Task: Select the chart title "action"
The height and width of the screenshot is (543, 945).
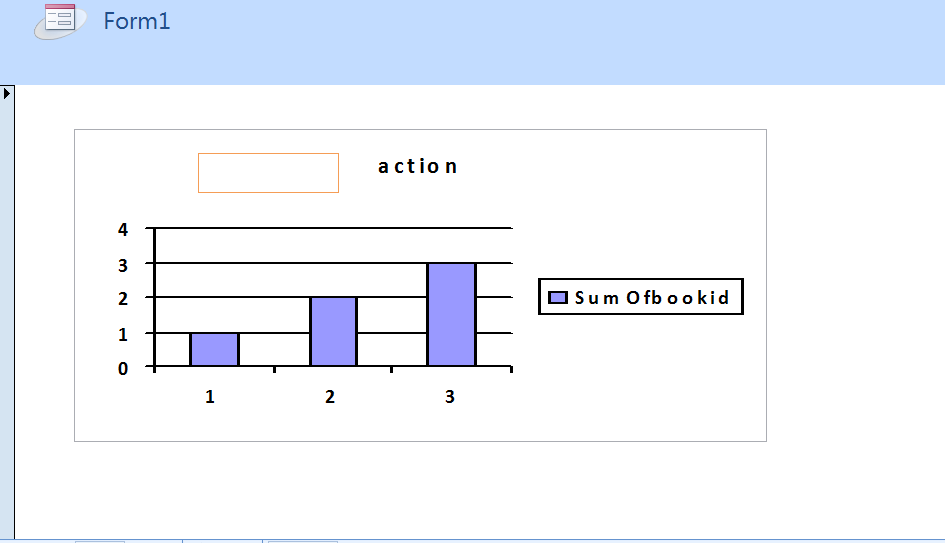Action: 418,166
